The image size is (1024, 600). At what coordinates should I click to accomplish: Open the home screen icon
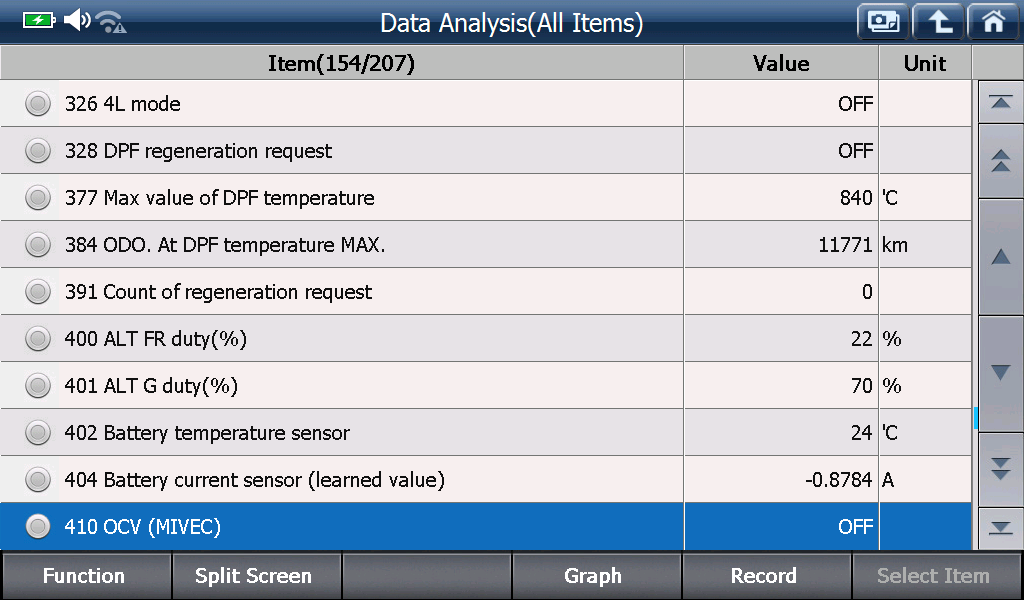coord(993,22)
